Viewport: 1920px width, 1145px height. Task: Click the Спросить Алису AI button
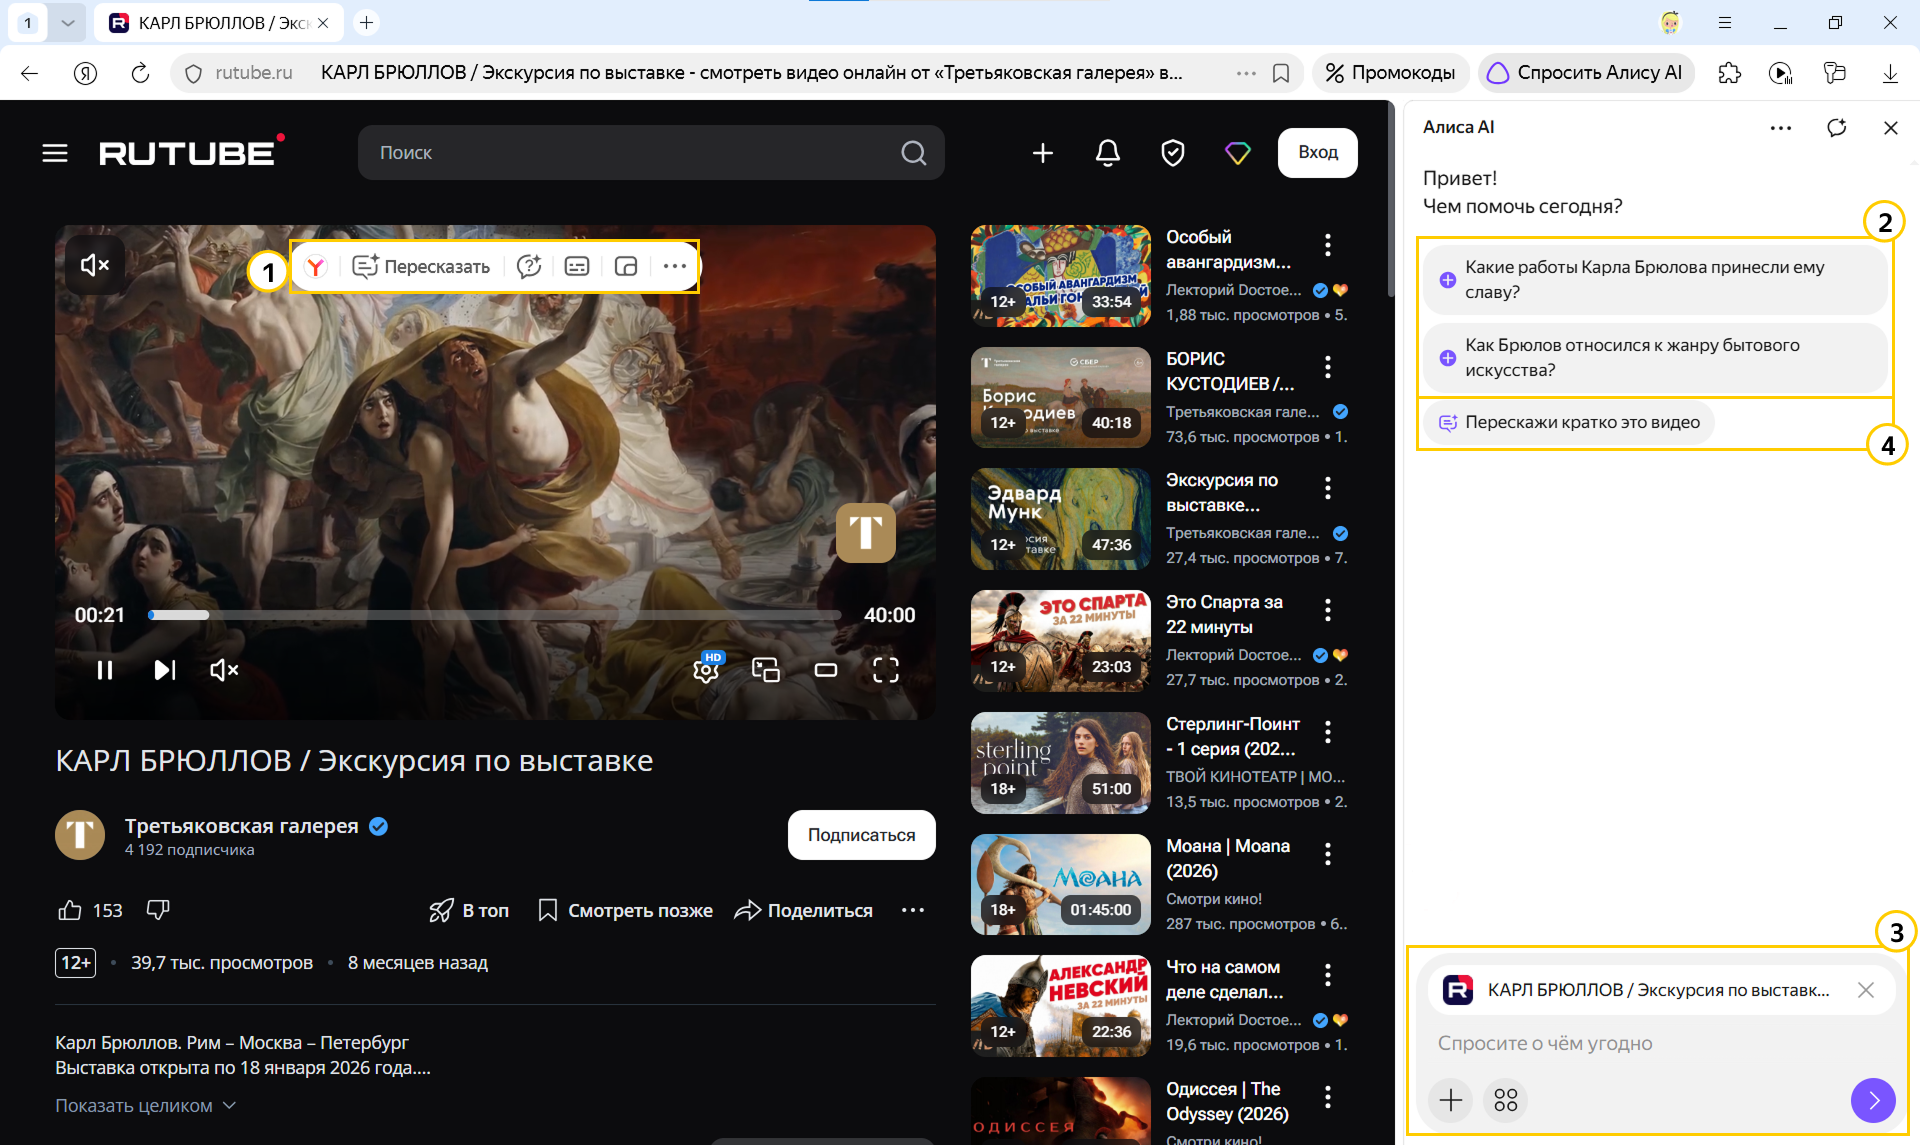tap(1585, 73)
